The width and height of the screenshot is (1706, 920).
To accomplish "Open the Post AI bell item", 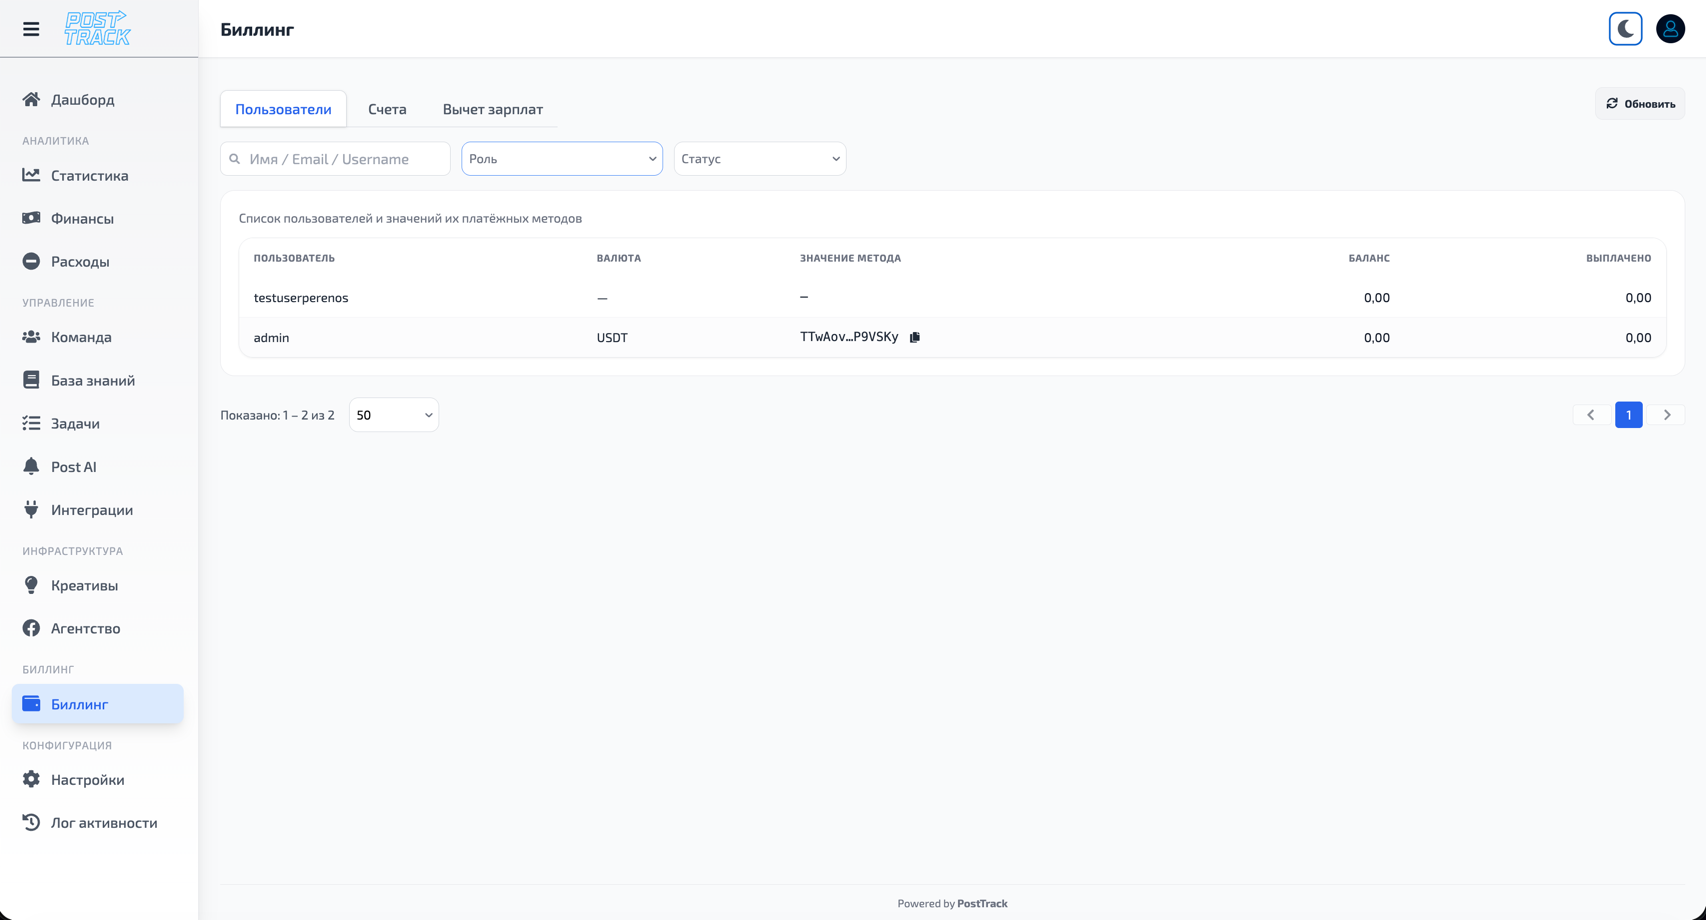I will coord(73,467).
